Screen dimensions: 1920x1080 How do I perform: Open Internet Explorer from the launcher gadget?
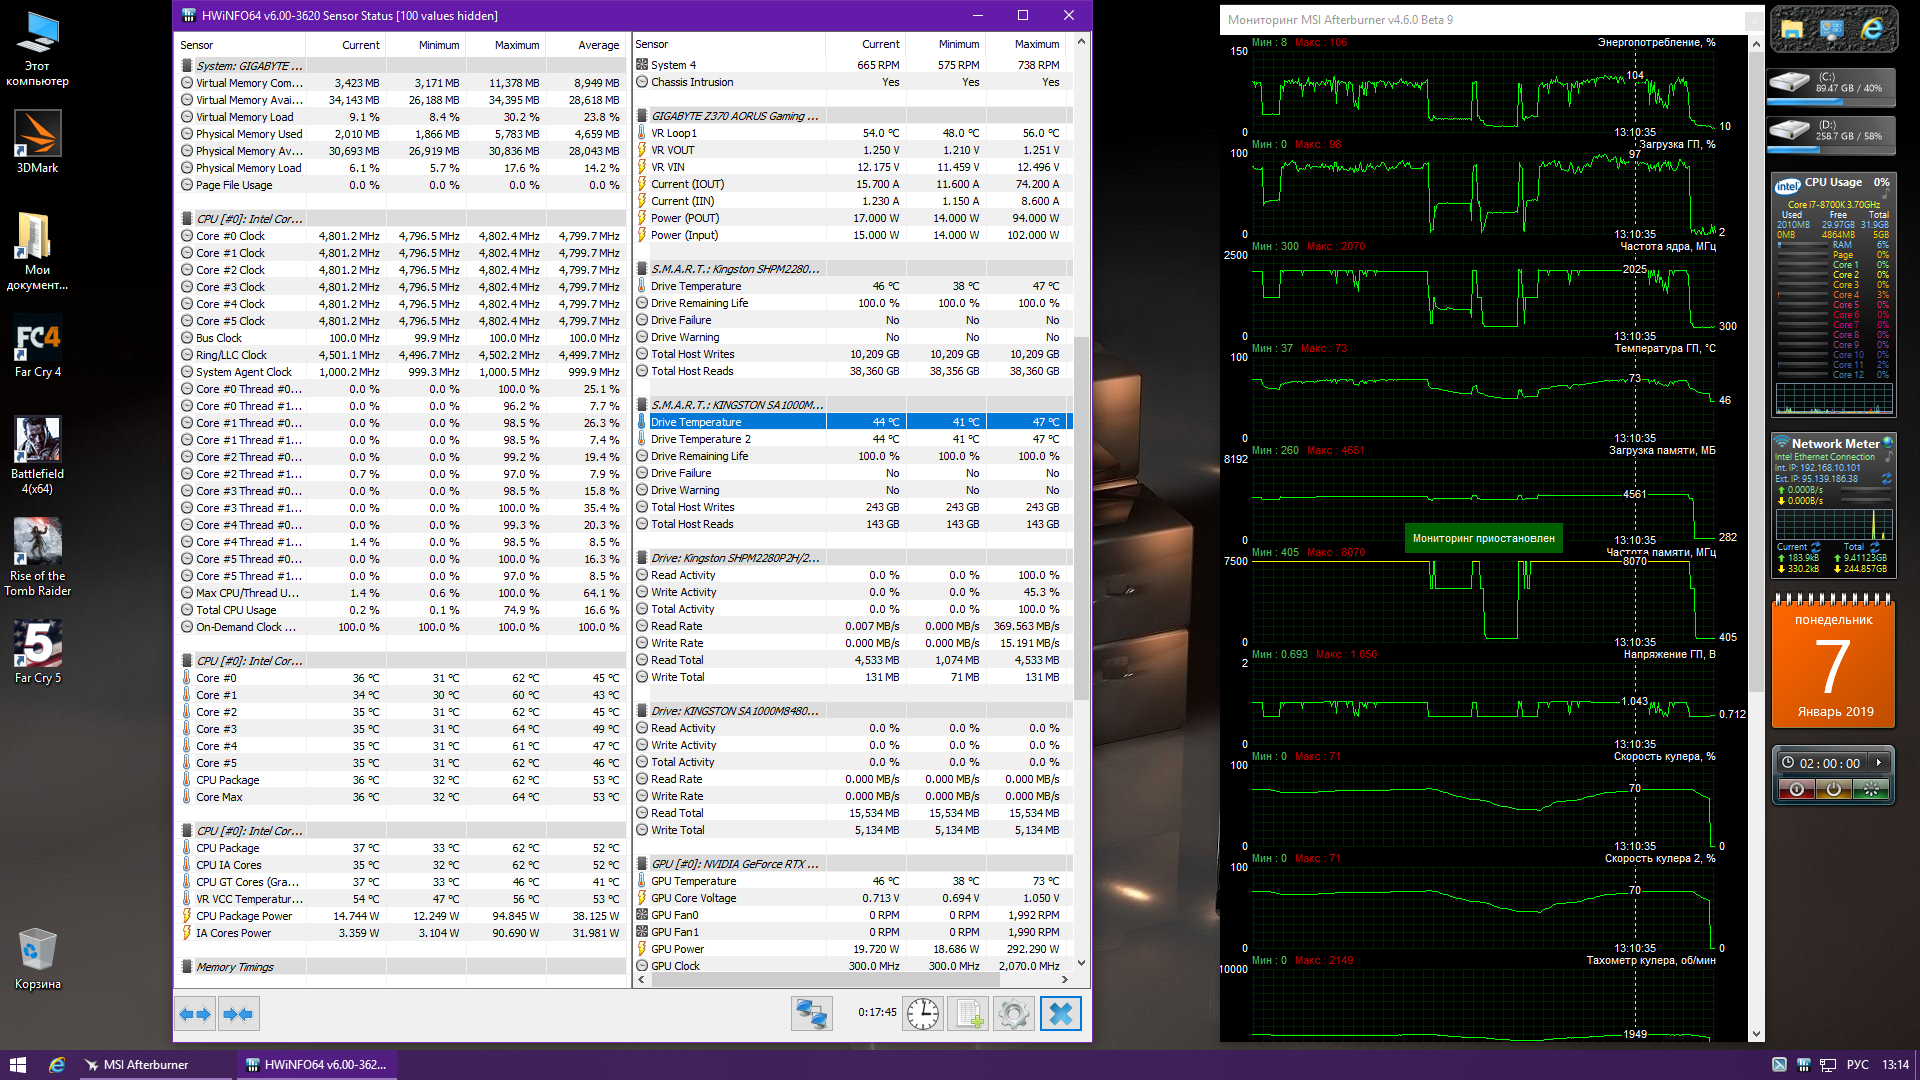(1871, 30)
